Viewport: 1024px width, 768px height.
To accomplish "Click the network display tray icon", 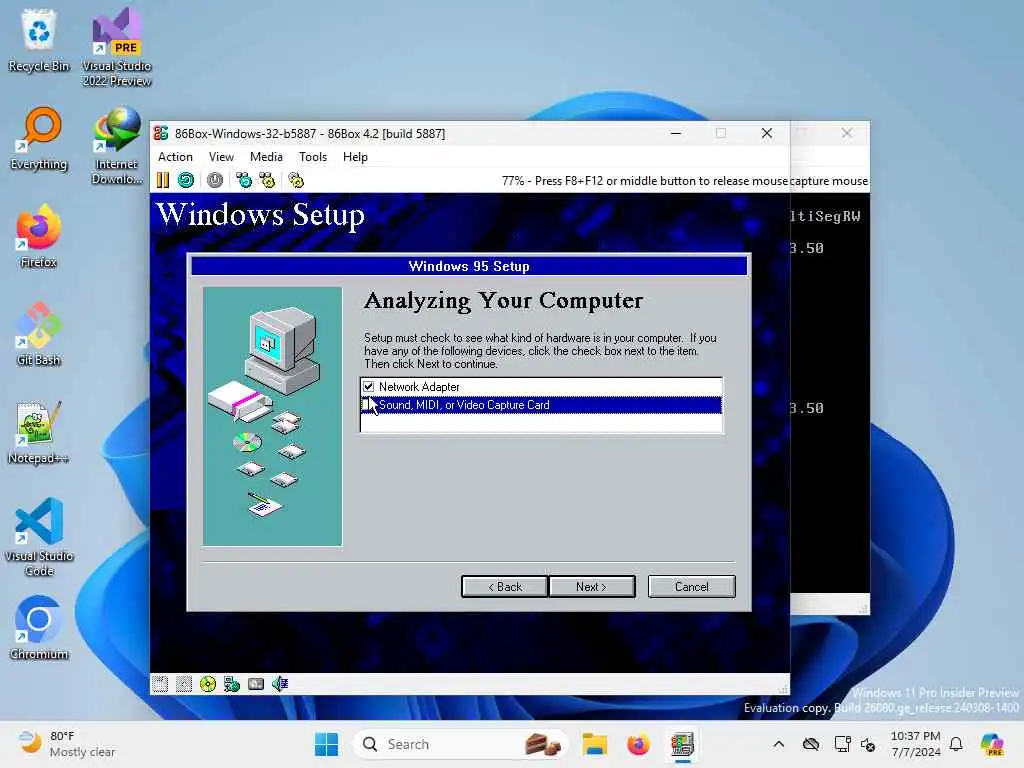I will (842, 744).
